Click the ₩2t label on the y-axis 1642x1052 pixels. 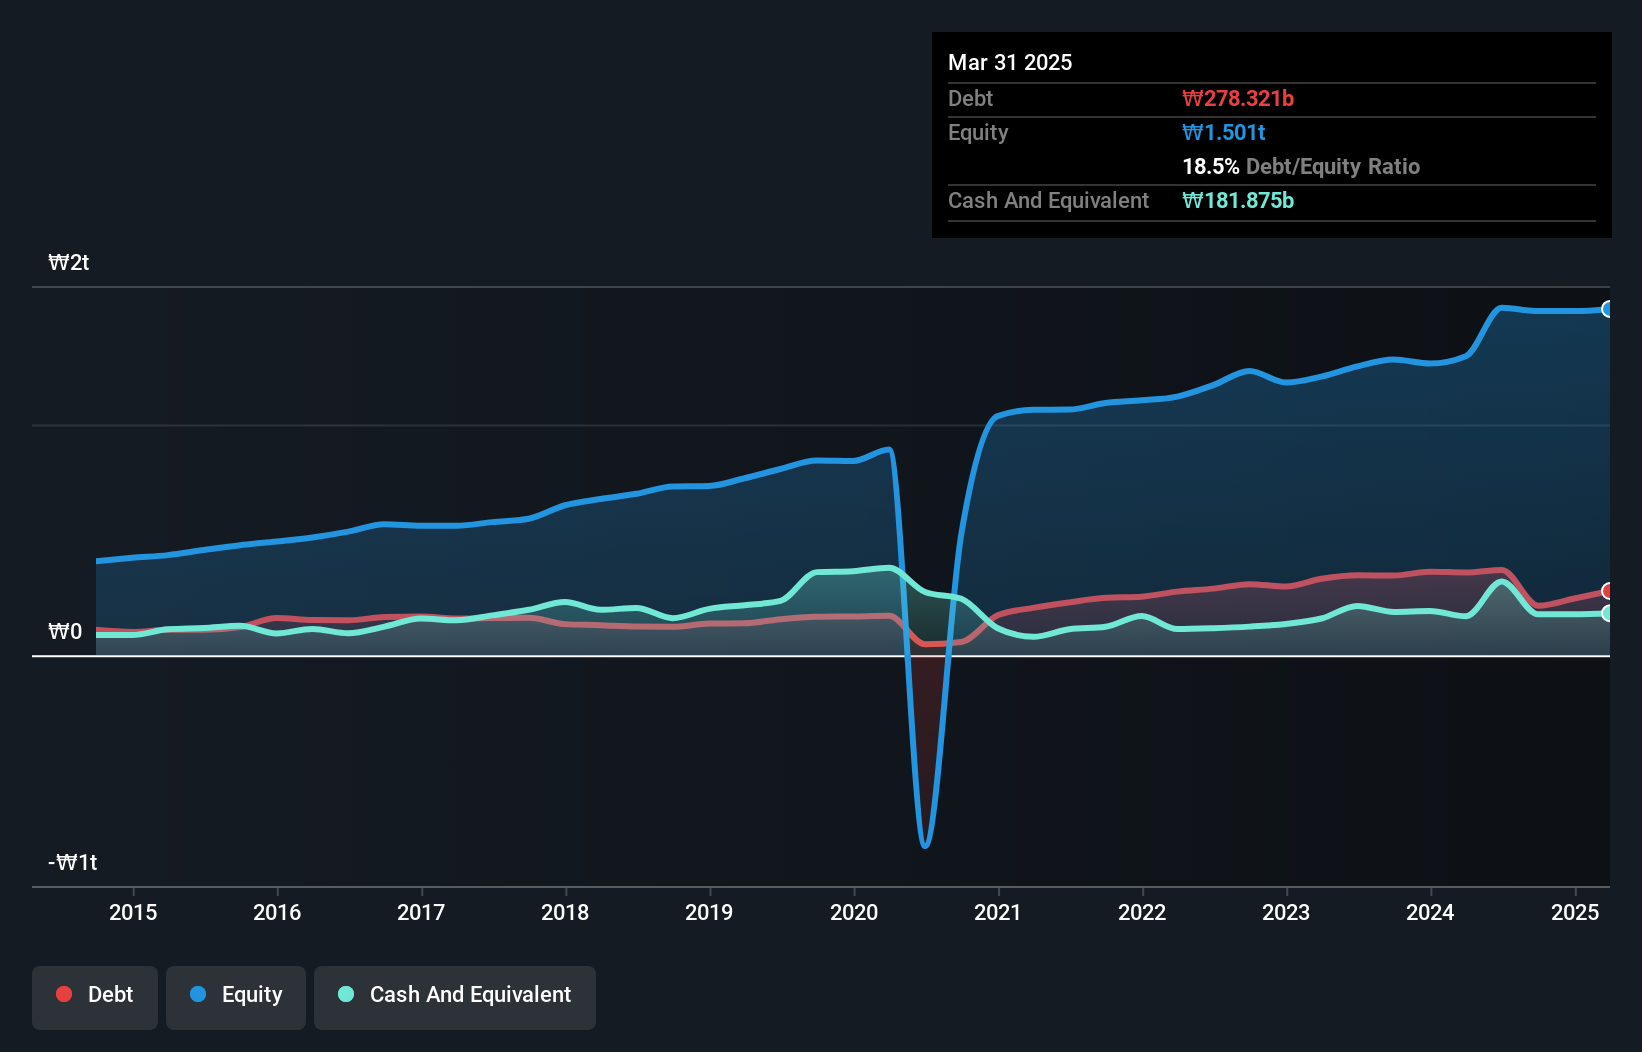click(69, 262)
